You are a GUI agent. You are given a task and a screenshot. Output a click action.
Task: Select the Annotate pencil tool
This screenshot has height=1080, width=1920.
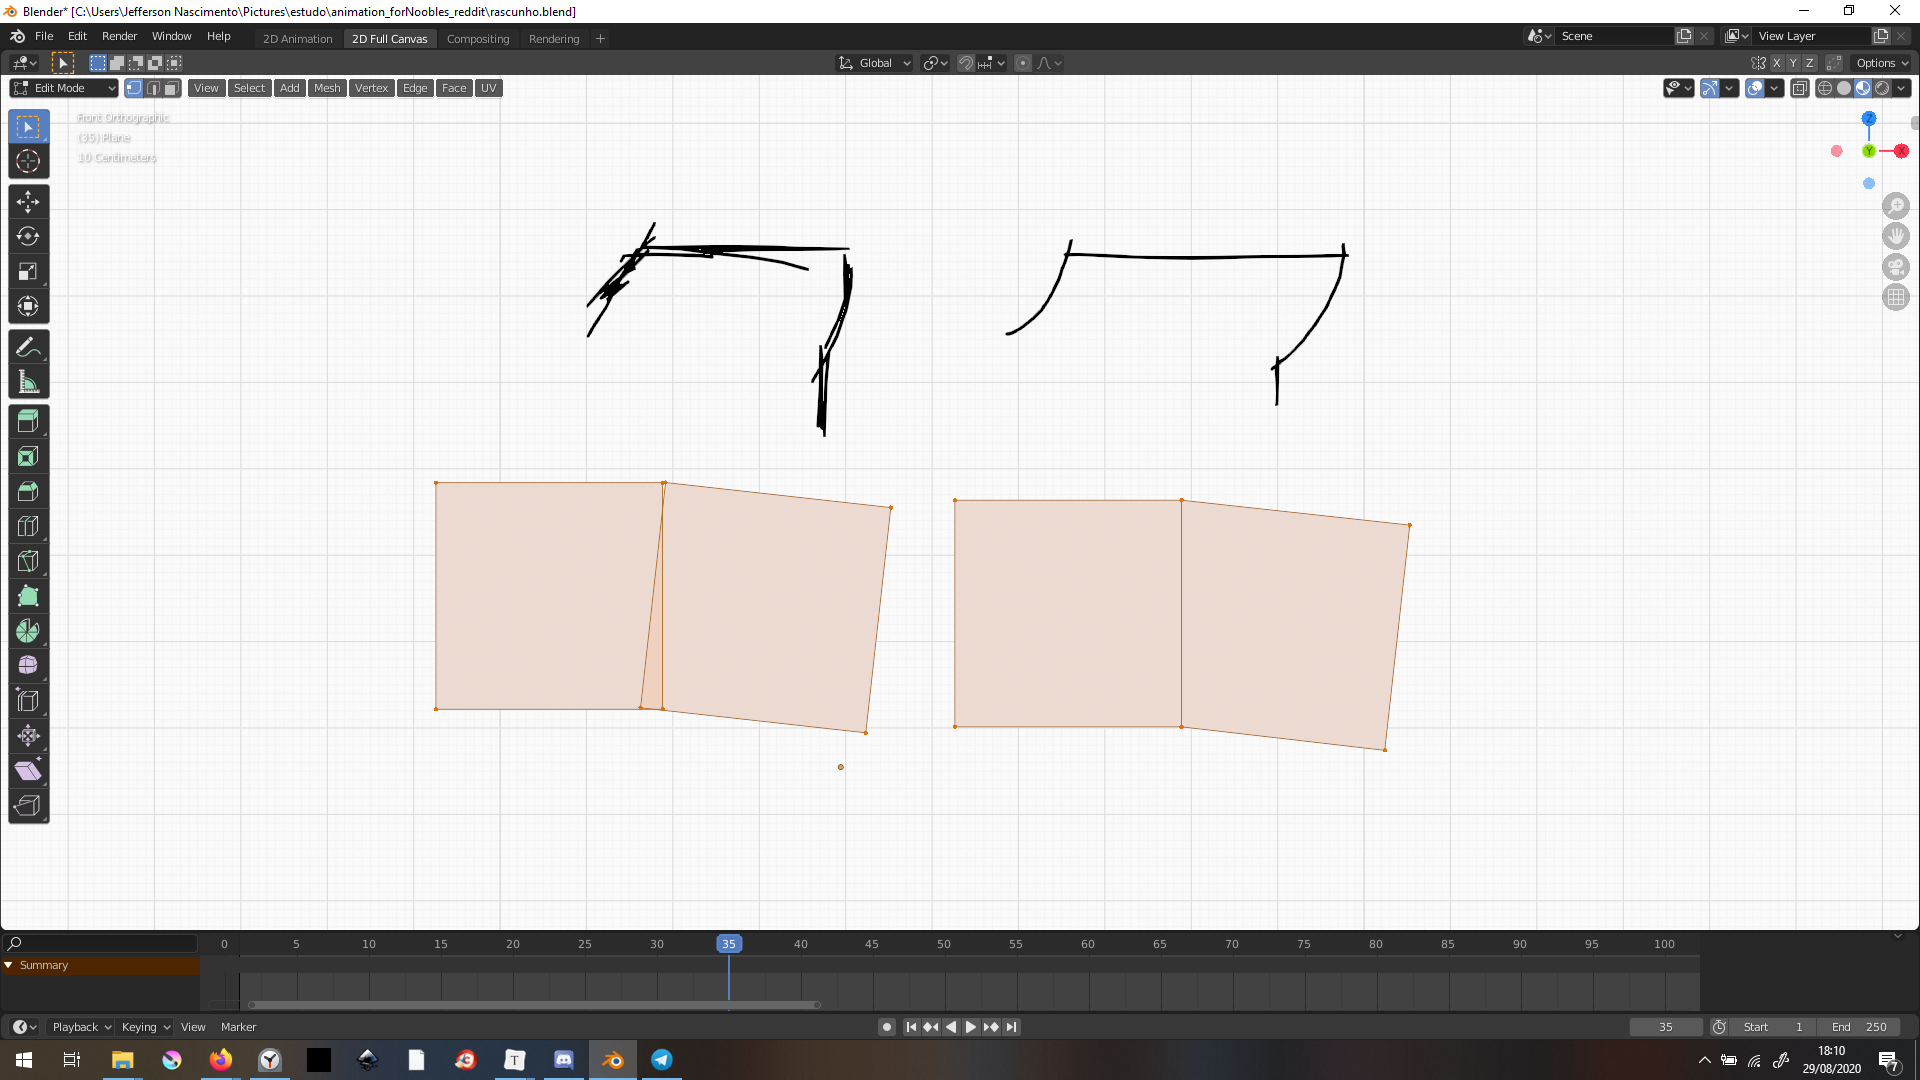point(28,347)
